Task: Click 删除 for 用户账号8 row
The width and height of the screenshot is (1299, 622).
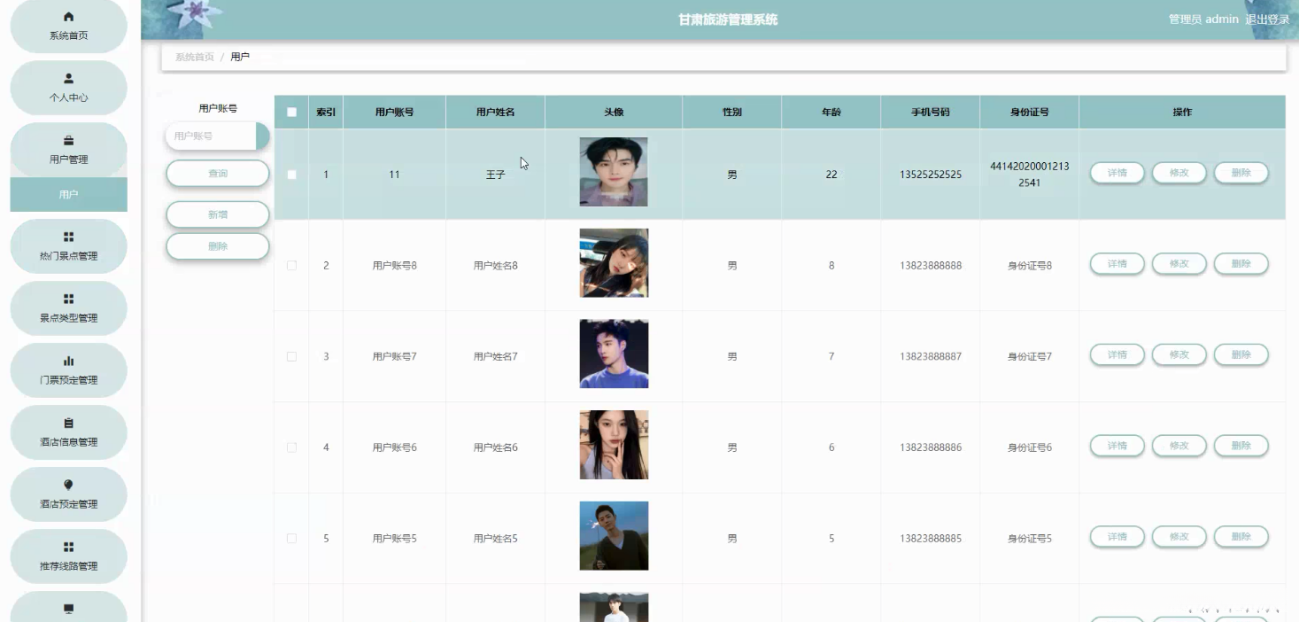Action: (1241, 264)
